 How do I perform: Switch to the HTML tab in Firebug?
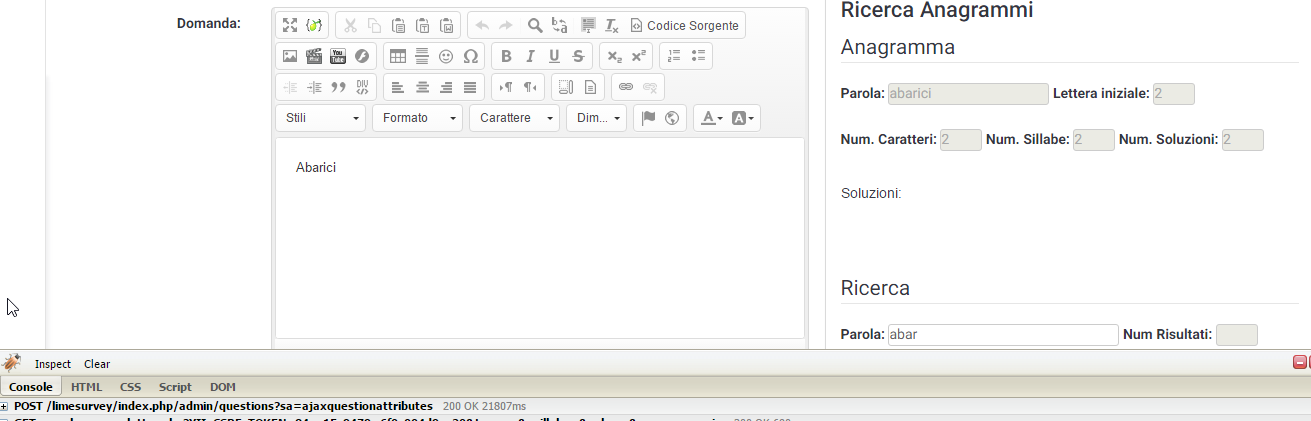(86, 386)
